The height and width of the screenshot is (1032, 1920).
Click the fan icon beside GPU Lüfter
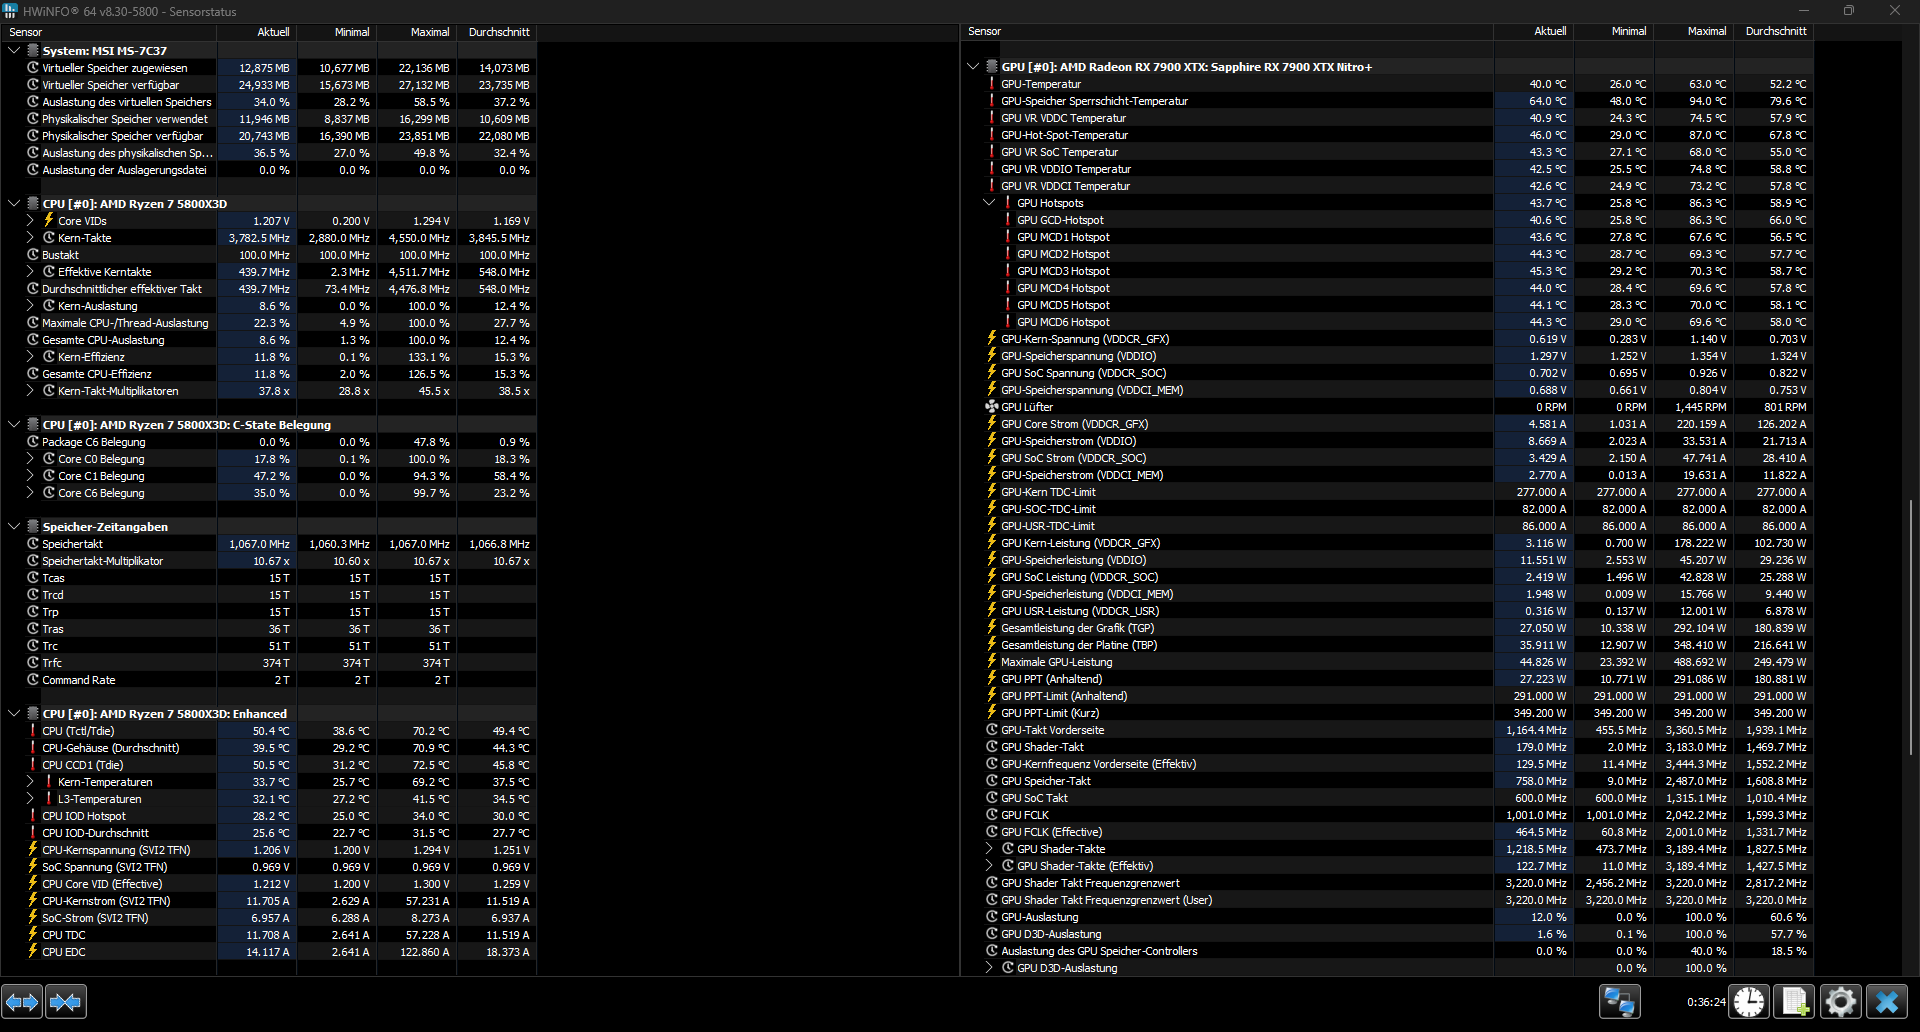tap(991, 407)
